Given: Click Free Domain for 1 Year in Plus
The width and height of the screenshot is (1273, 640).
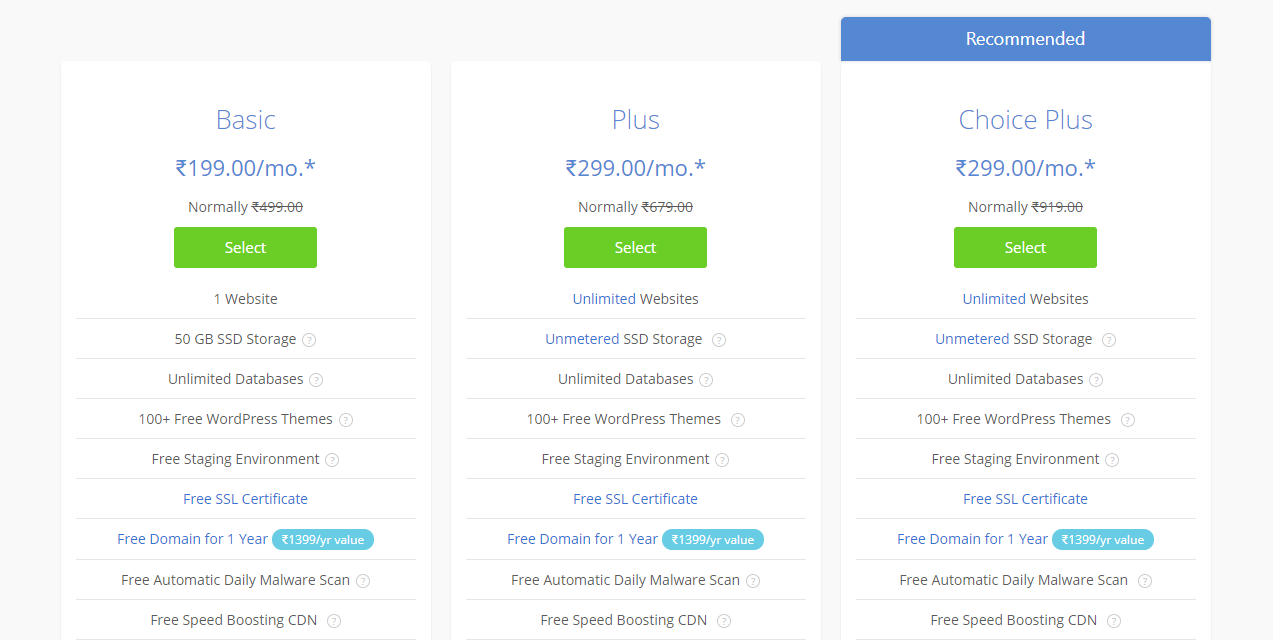Looking at the screenshot, I should coord(582,539).
